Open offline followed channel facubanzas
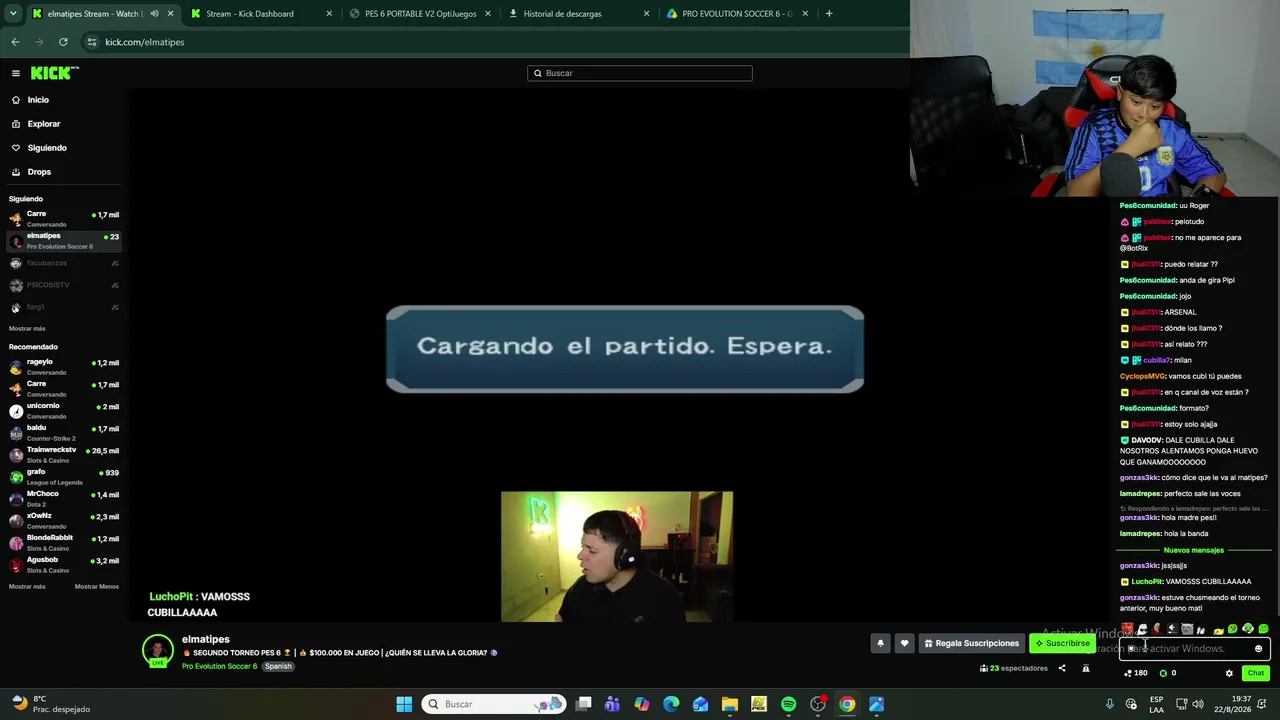This screenshot has height=720, width=1280. (x=64, y=263)
